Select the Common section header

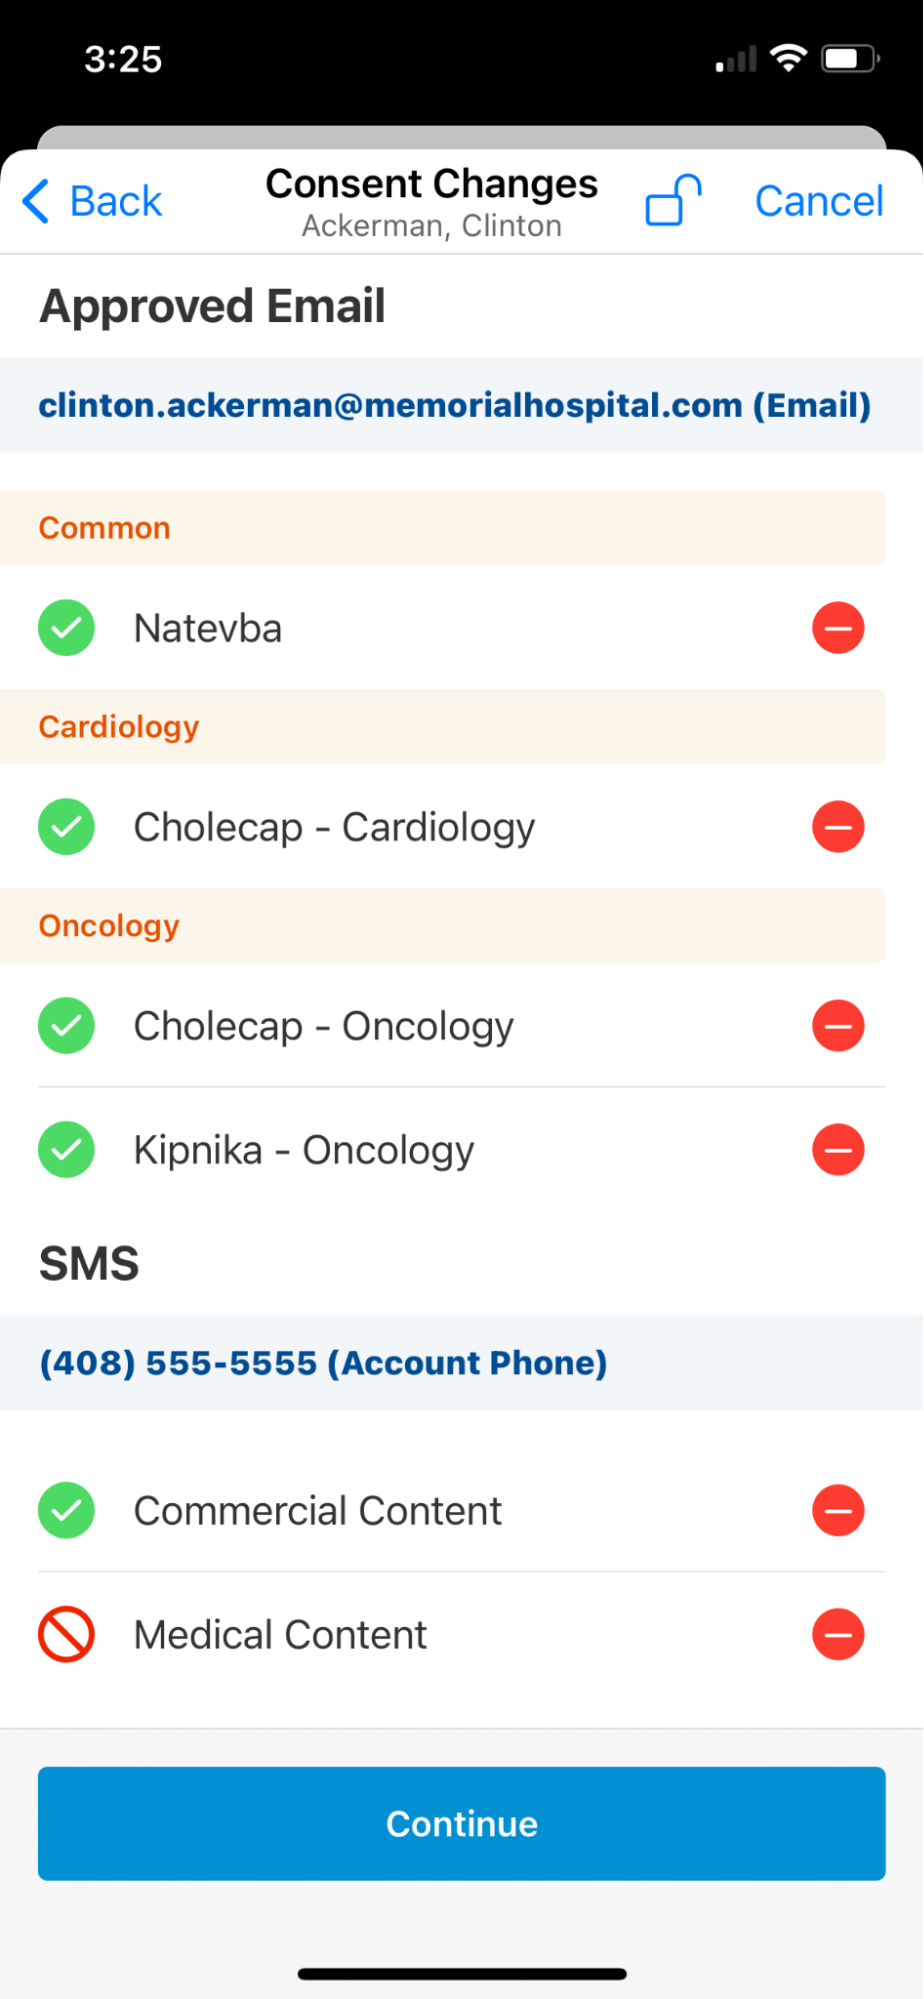(442, 527)
